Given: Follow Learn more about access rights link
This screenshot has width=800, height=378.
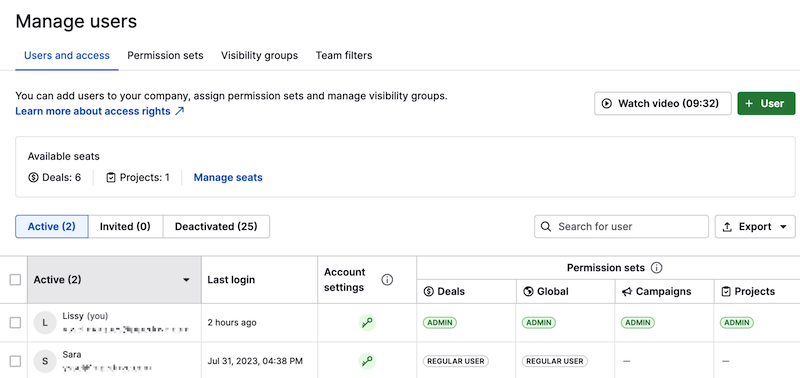Looking at the screenshot, I should tap(99, 111).
